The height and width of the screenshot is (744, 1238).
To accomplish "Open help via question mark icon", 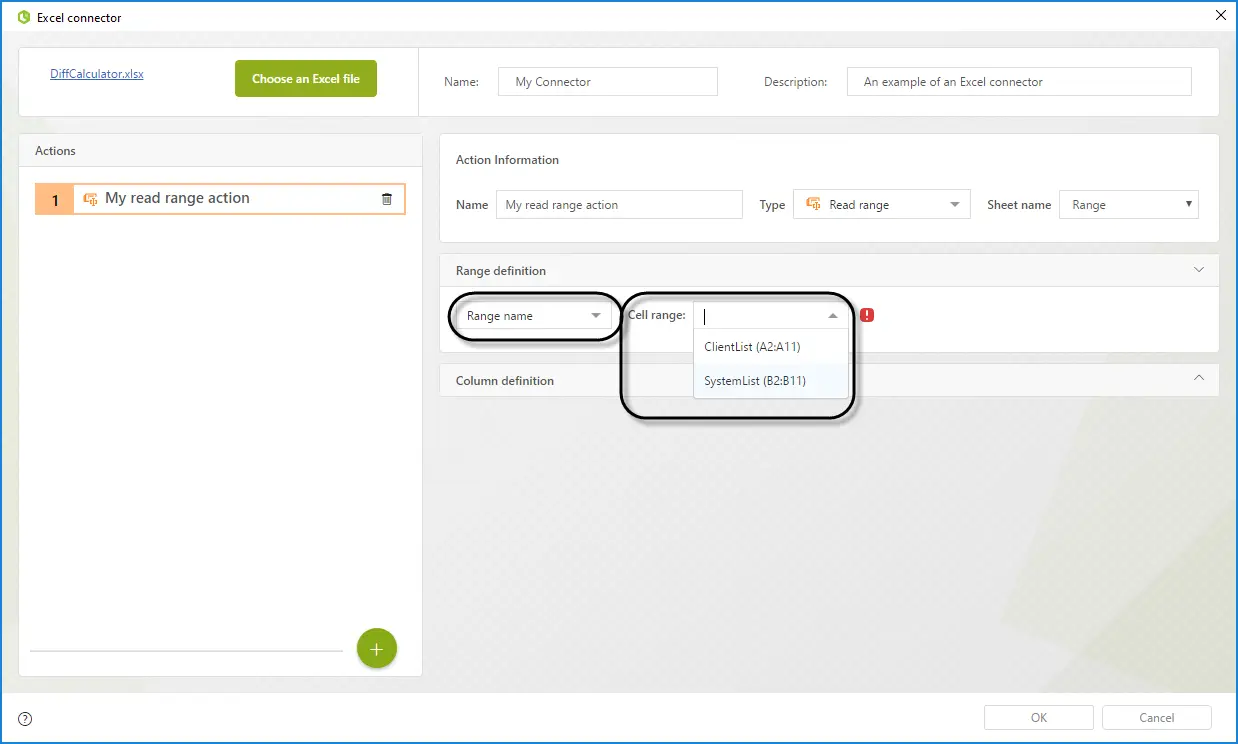I will pyautogui.click(x=25, y=718).
